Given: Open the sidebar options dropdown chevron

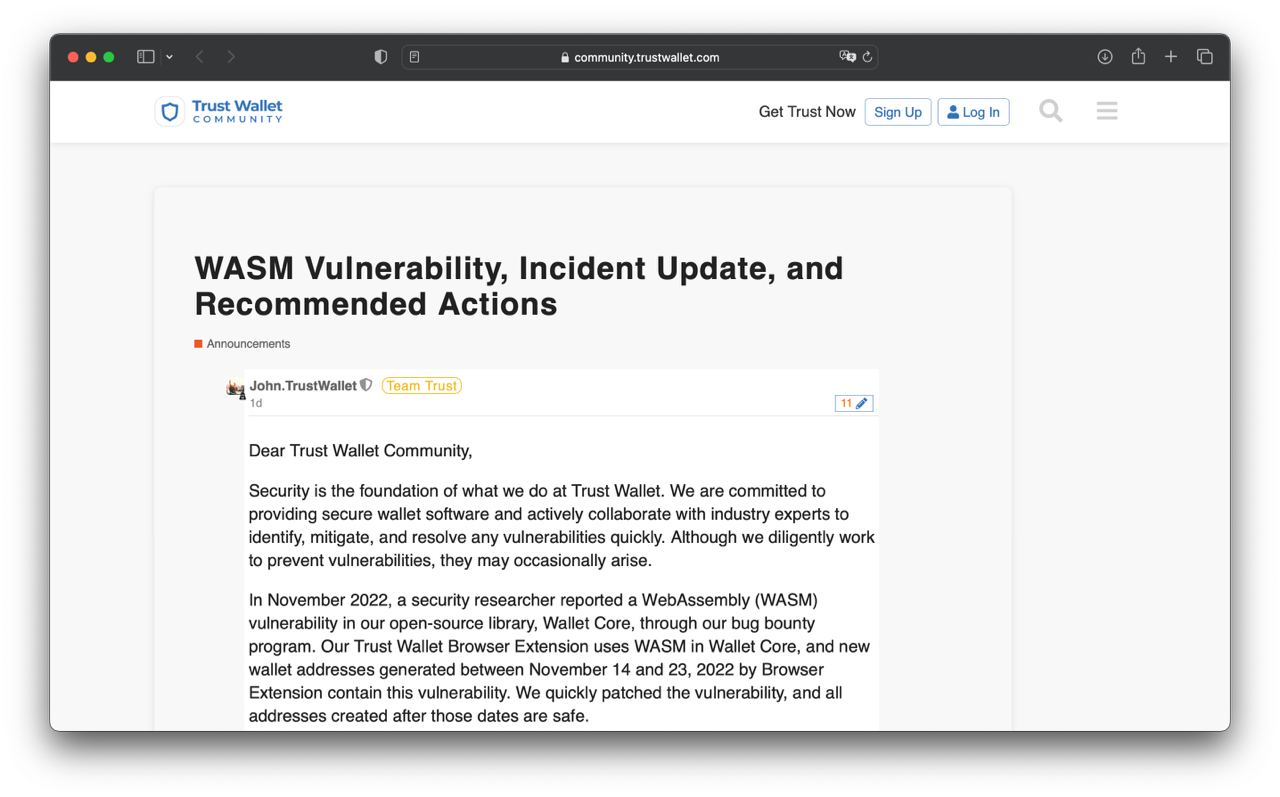Looking at the screenshot, I should pyautogui.click(x=169, y=57).
